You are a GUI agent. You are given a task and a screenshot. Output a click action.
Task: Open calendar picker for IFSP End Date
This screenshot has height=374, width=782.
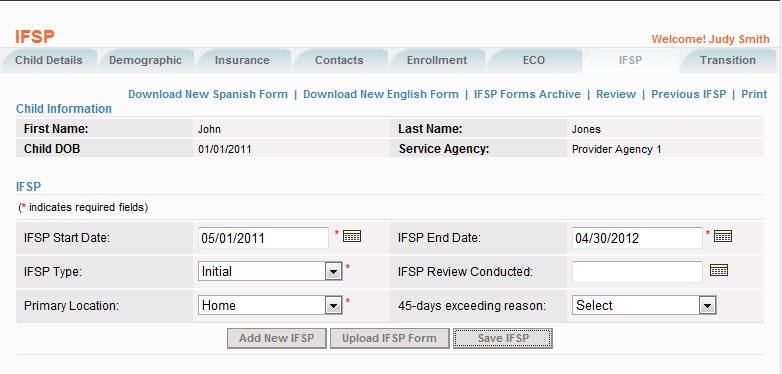coord(723,236)
